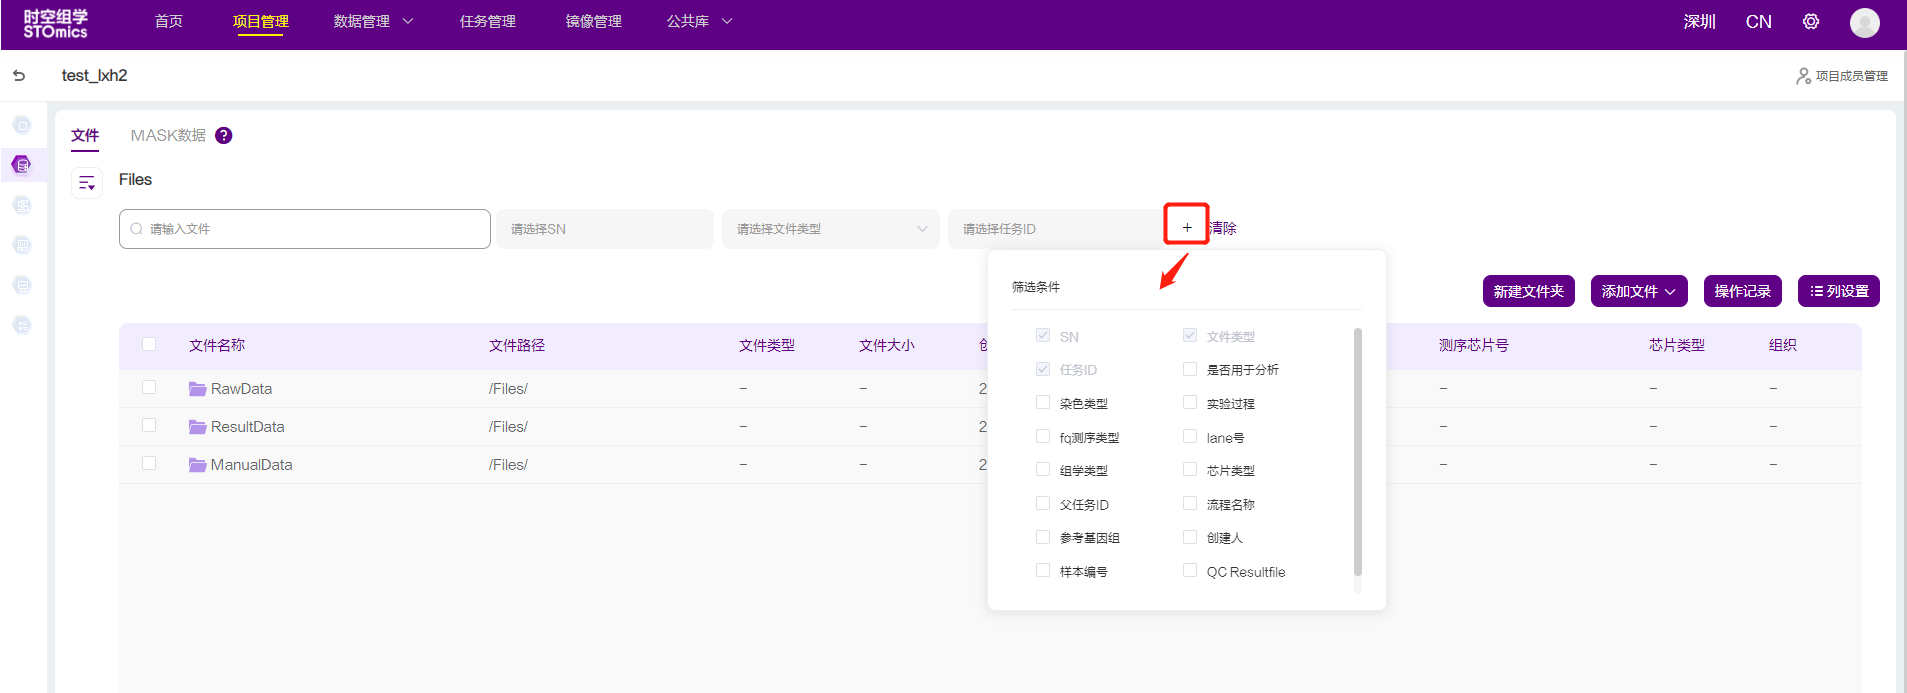This screenshot has height=693, width=1907.
Task: Click the plus icon to add filters
Action: click(1186, 227)
